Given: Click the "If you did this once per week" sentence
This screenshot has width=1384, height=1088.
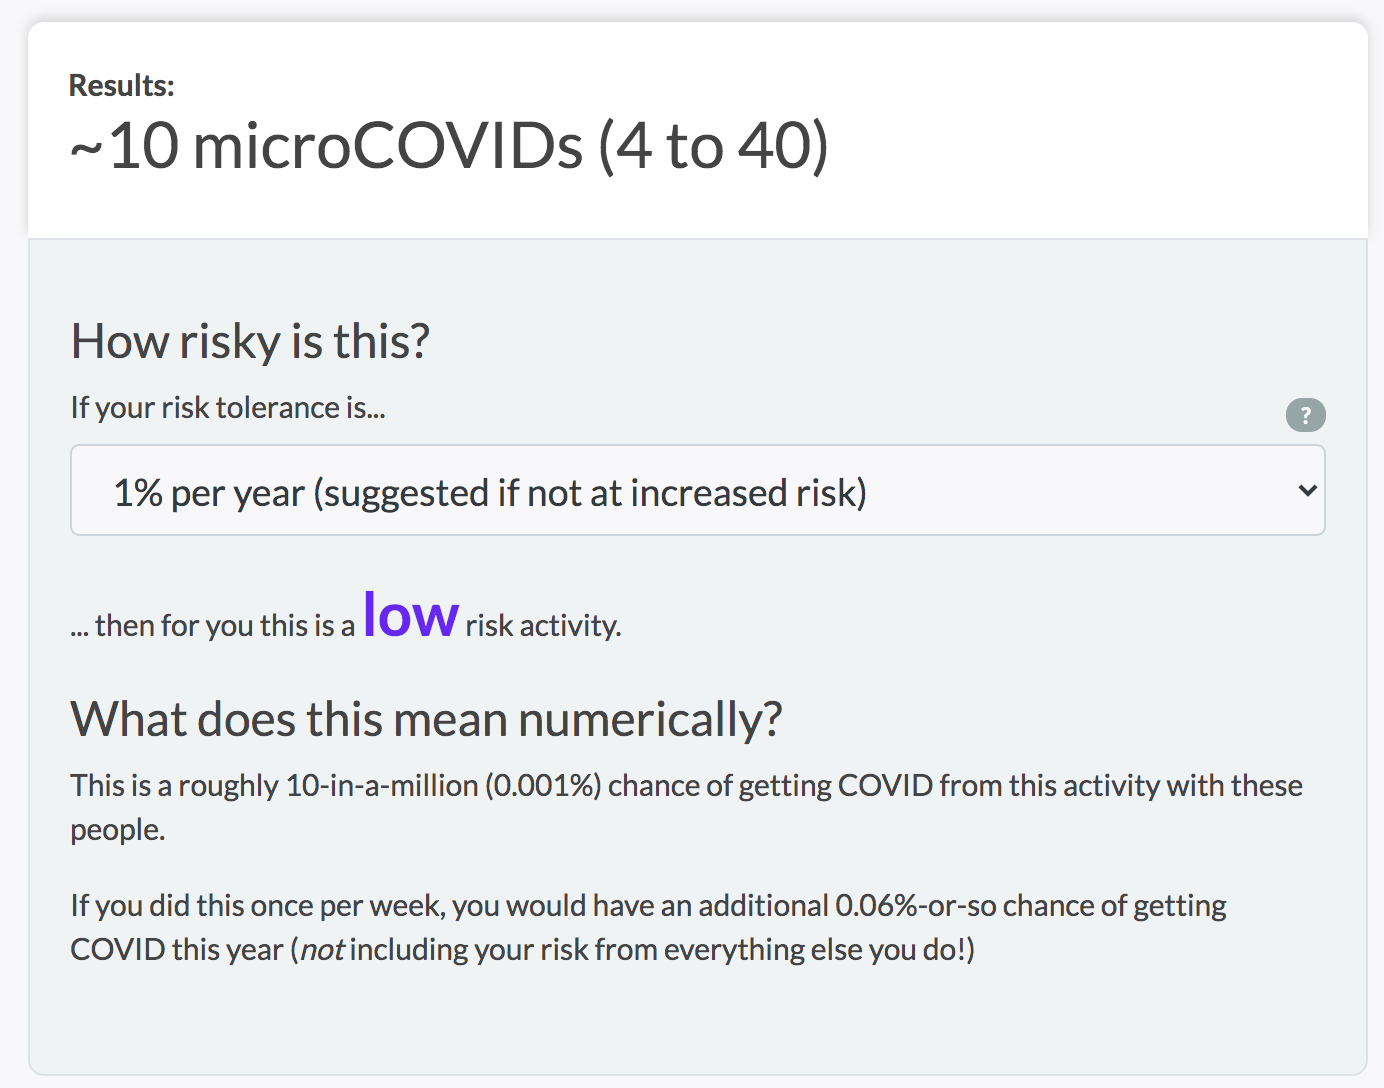Looking at the screenshot, I should point(258,906).
